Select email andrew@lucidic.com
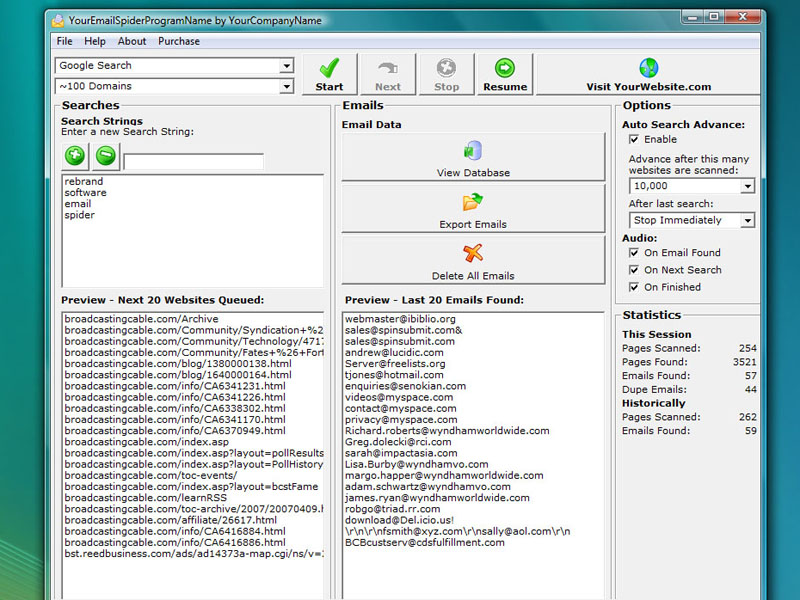 (x=394, y=353)
